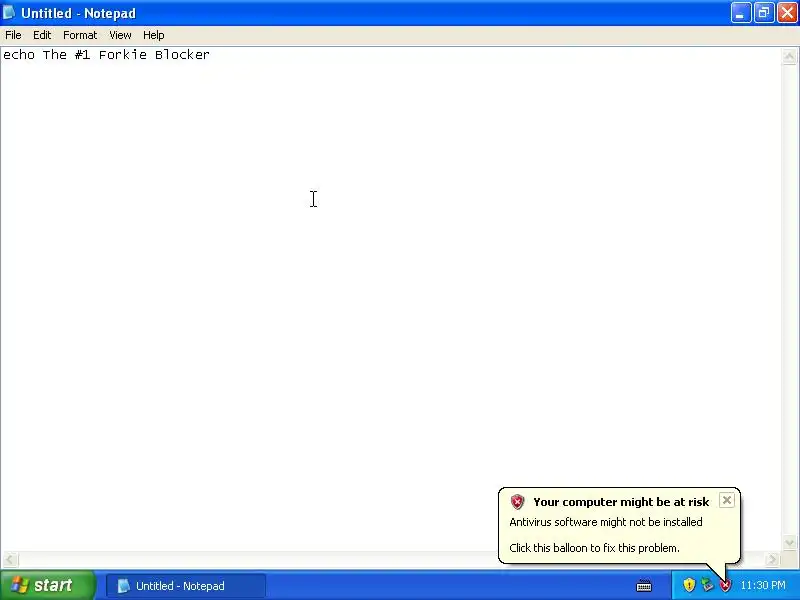800x600 pixels.
Task: Open the Help menu
Action: tap(154, 35)
